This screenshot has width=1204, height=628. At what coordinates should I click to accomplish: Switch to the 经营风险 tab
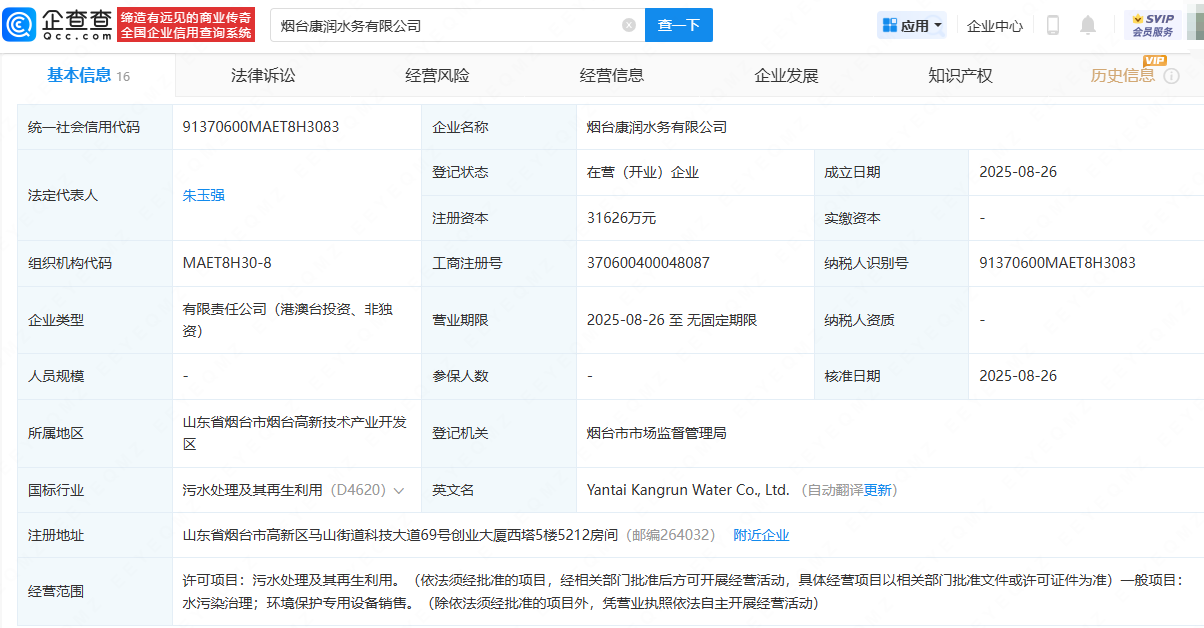tap(437, 76)
